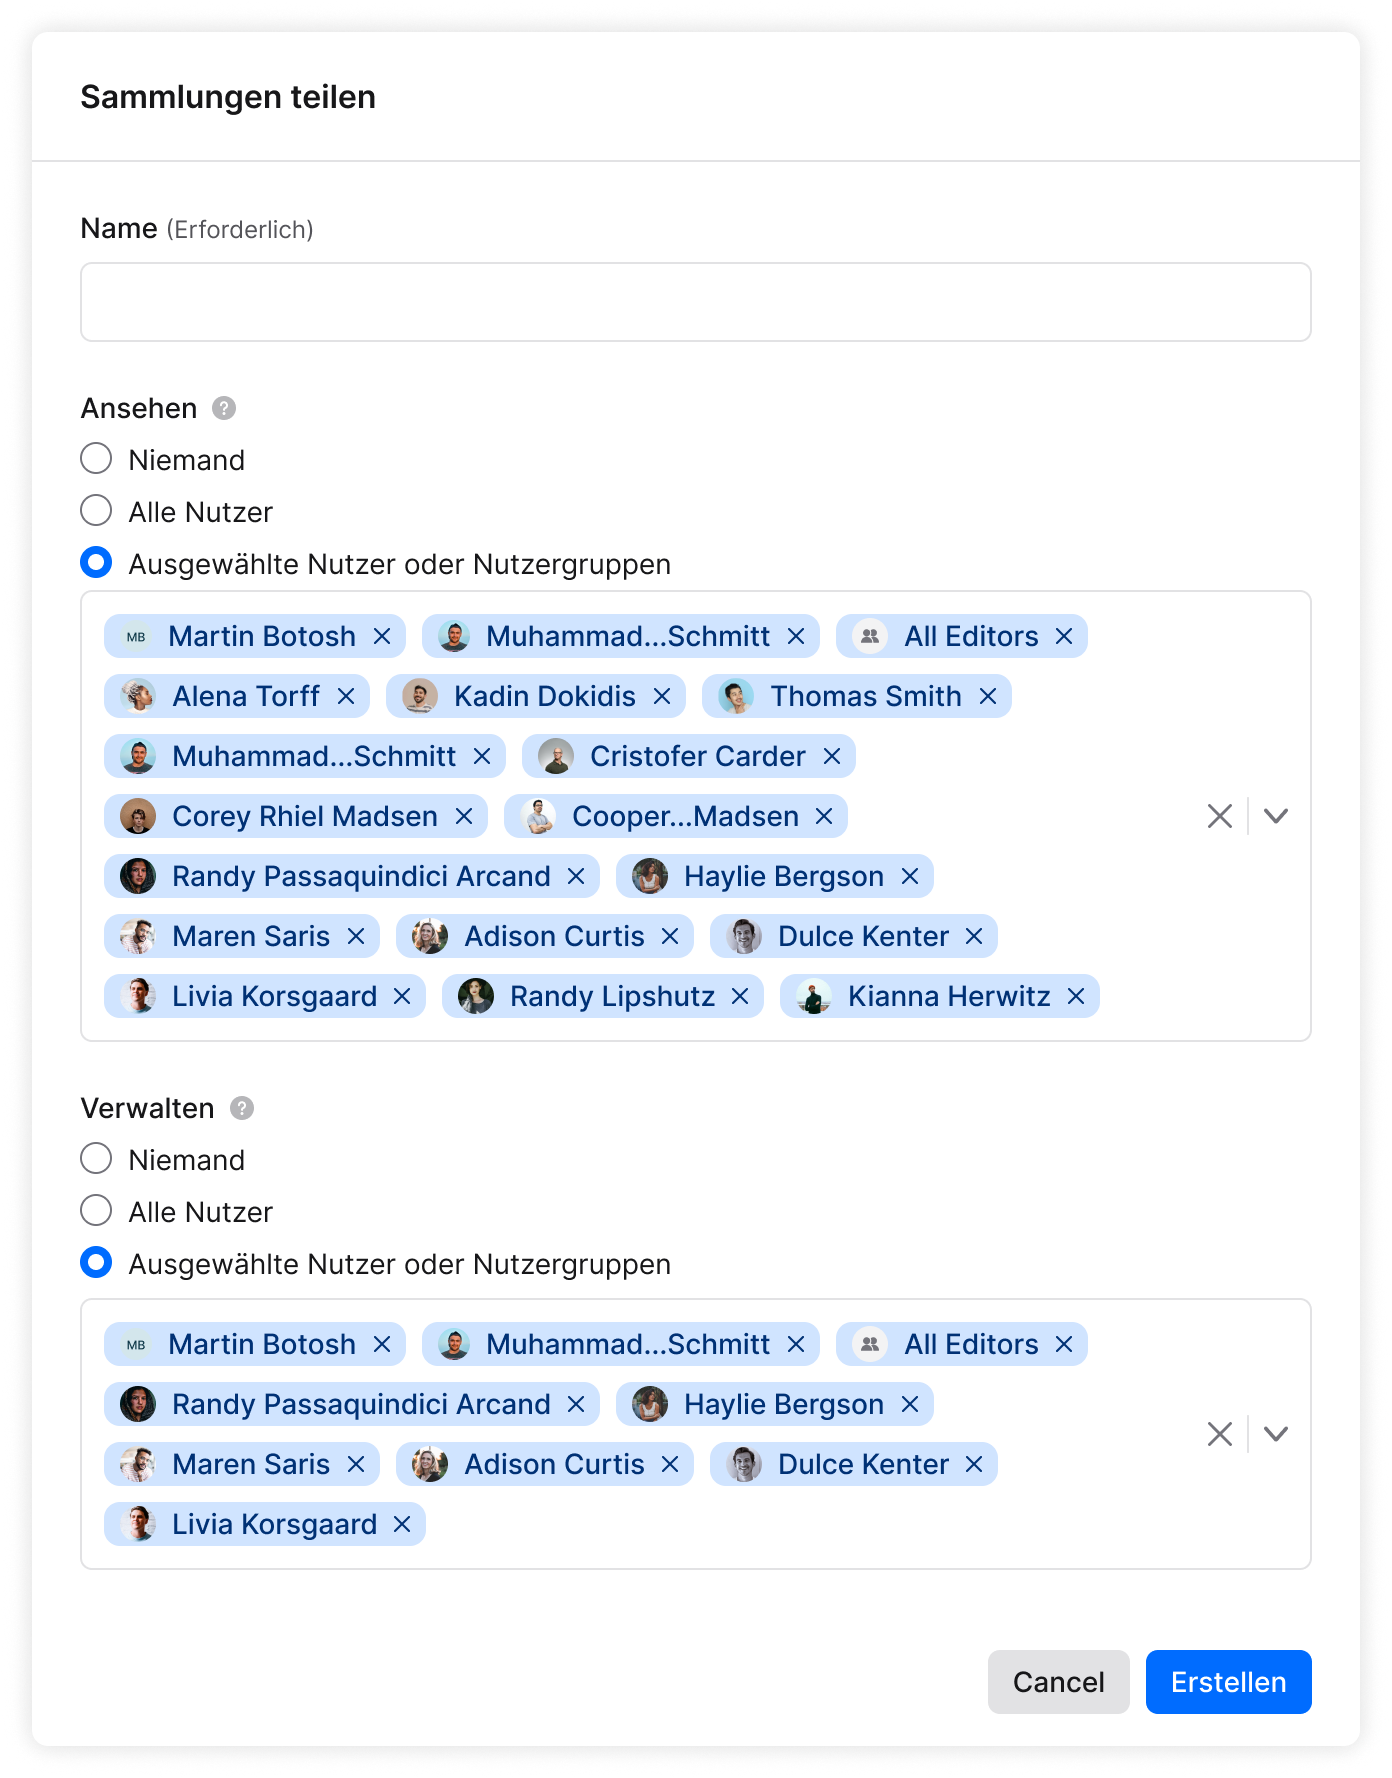Remove Adison Curtis from Verwalten
Screen dimensions: 1392x1778
(x=670, y=1464)
